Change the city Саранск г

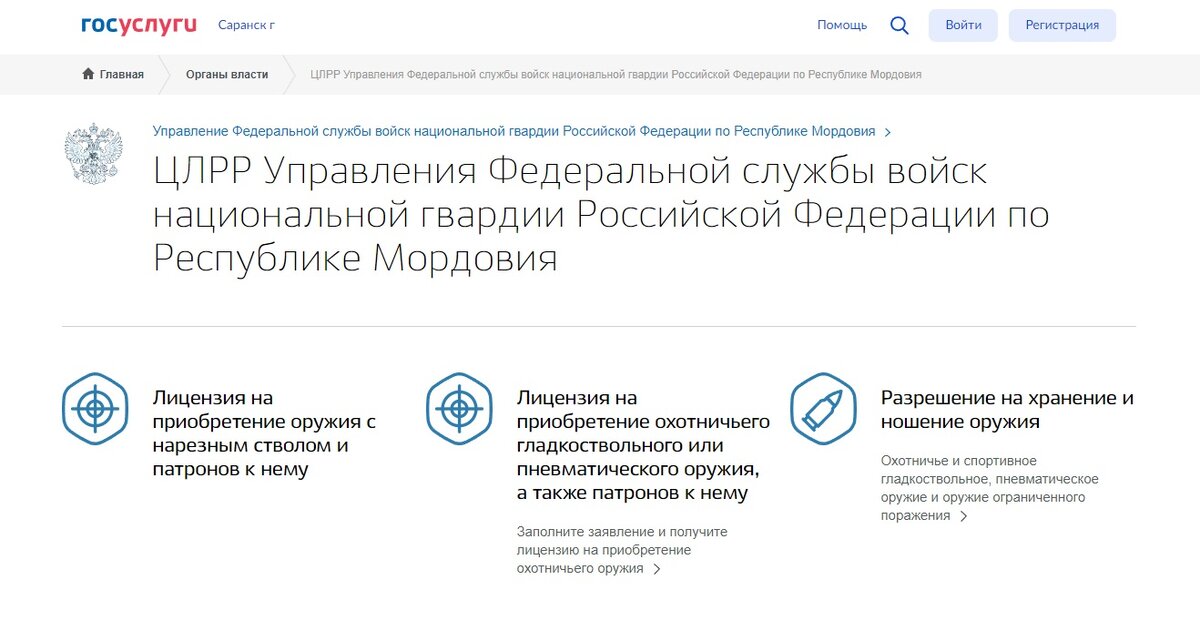pyautogui.click(x=246, y=25)
